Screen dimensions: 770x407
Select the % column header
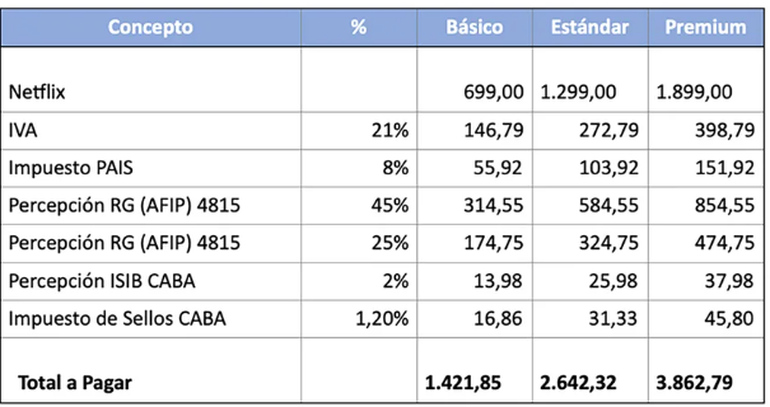pos(358,27)
